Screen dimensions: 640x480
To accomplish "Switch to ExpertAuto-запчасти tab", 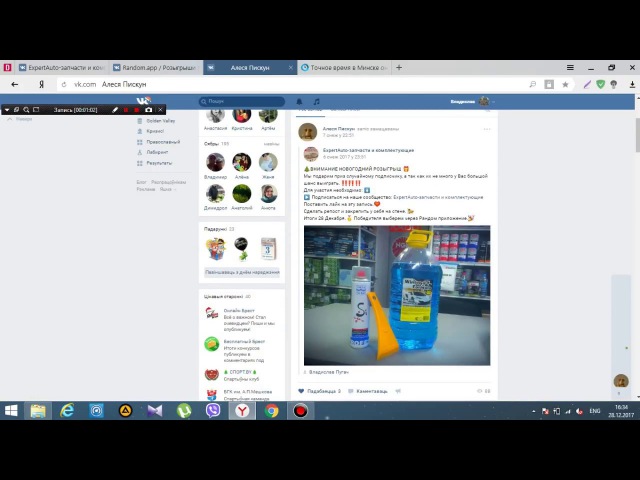I will [x=62, y=68].
